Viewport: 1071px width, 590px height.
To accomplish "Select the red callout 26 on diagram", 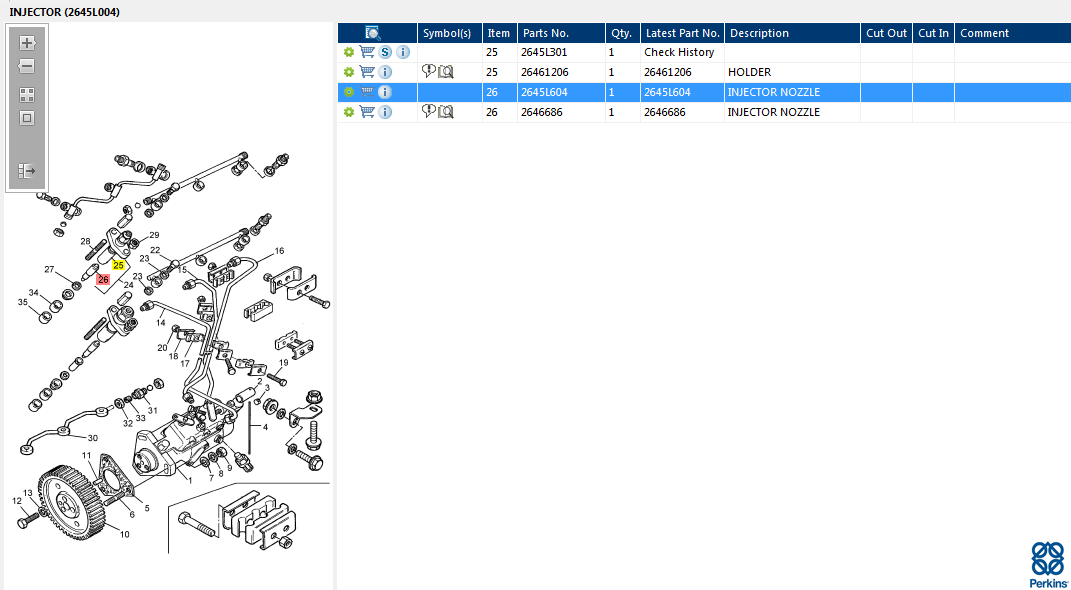I will (x=103, y=279).
